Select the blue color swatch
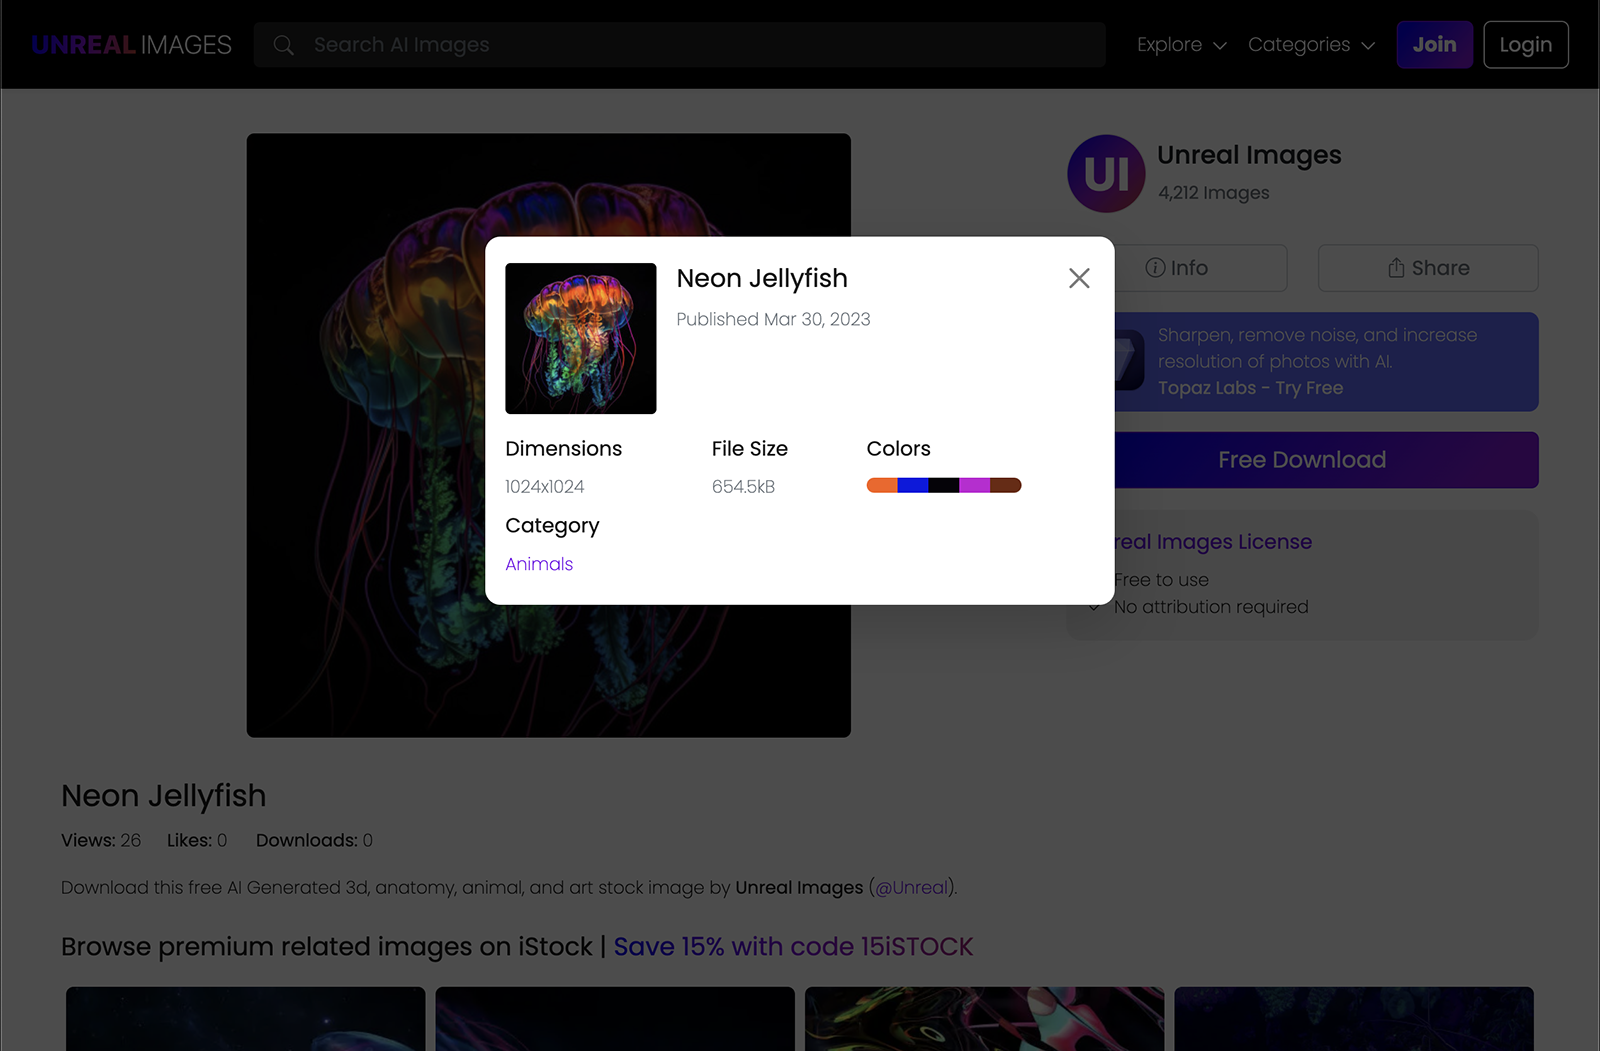 [x=913, y=485]
